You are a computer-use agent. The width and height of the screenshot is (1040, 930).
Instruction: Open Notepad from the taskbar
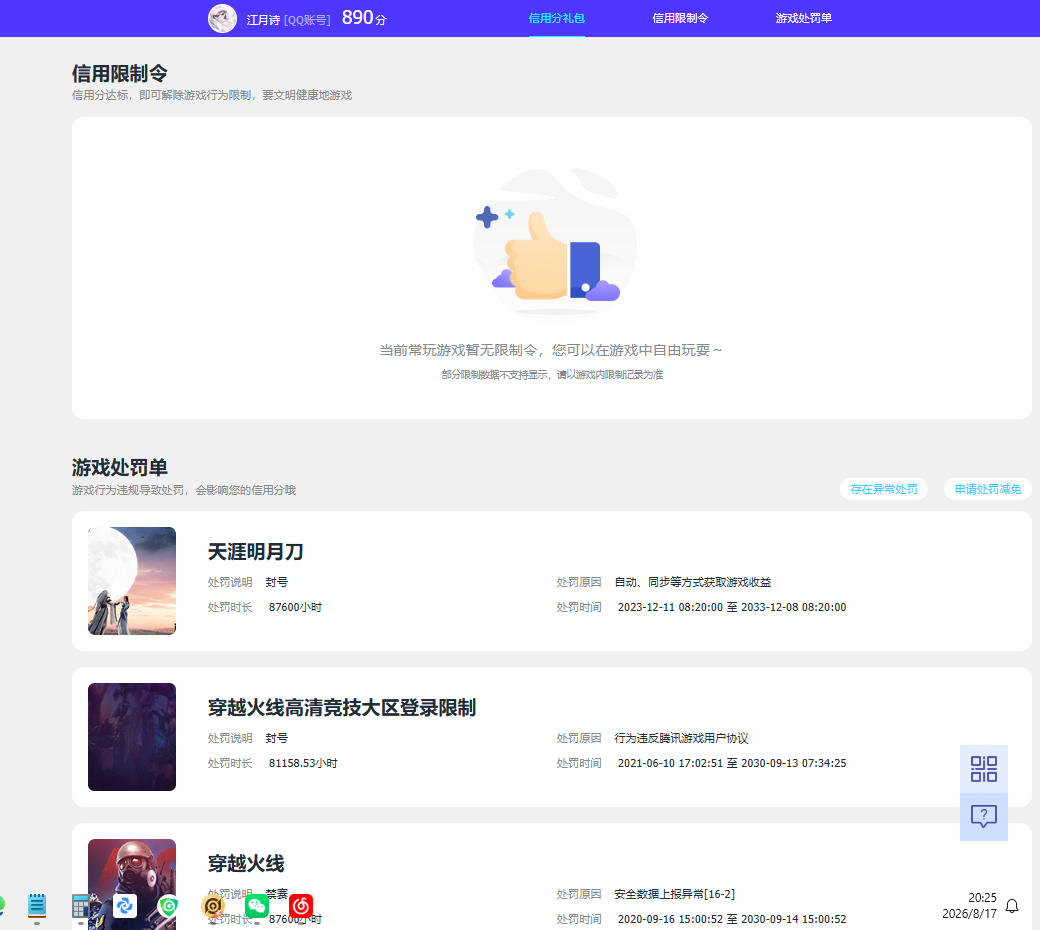click(x=37, y=905)
